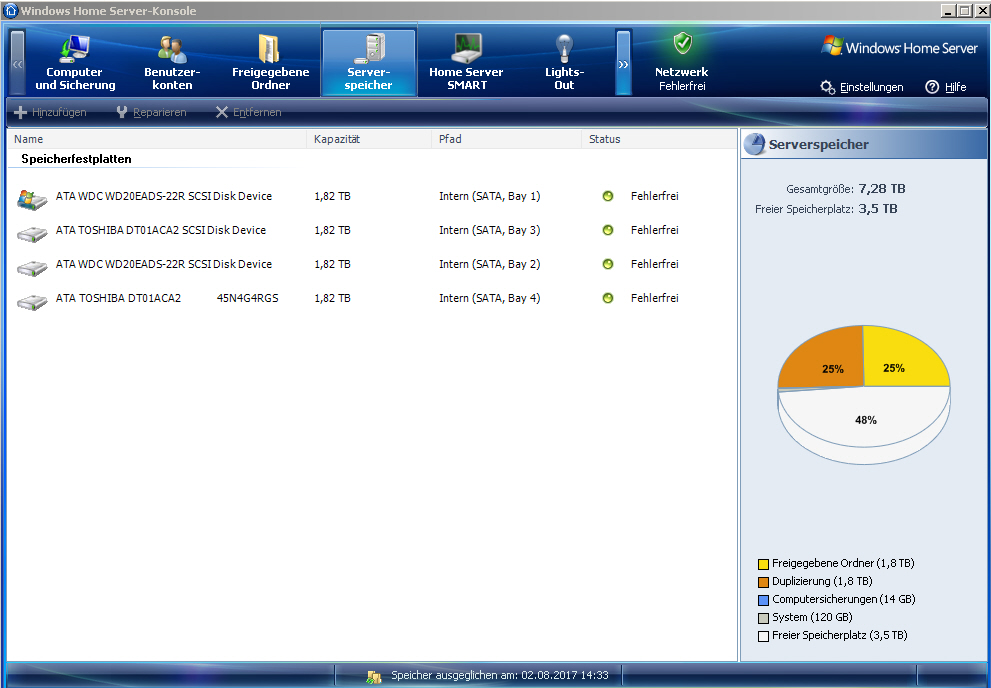Click the Hinzufügen toolbar button

[x=50, y=112]
